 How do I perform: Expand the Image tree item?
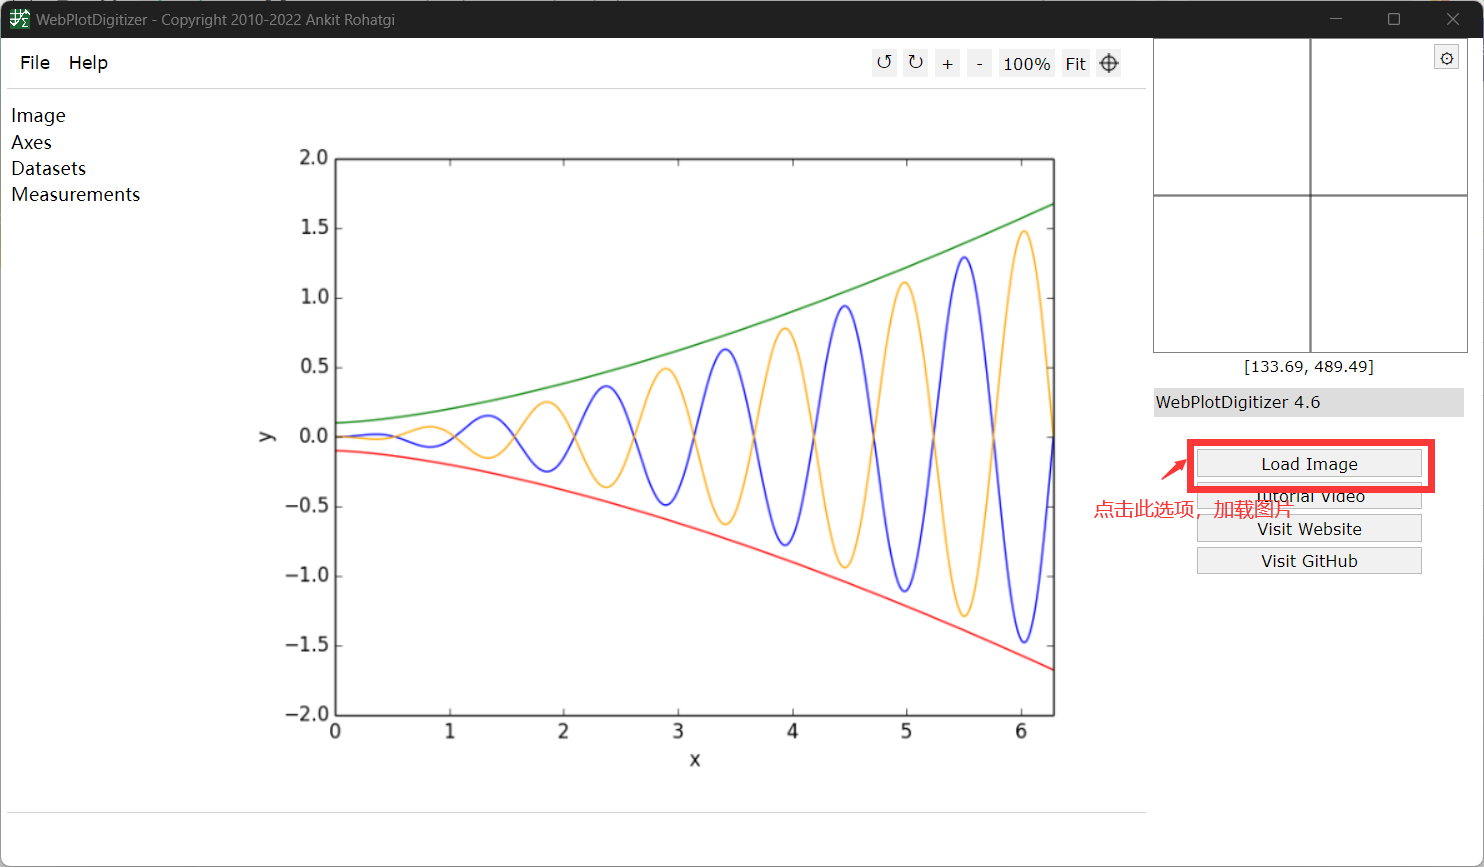[x=38, y=116]
